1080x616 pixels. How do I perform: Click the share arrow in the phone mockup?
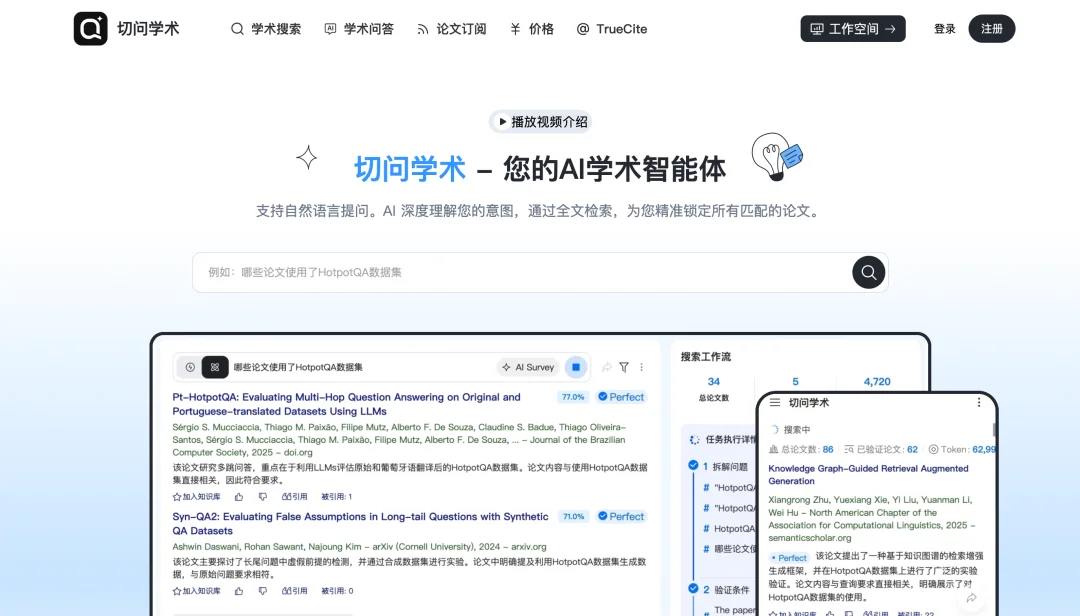(971, 596)
